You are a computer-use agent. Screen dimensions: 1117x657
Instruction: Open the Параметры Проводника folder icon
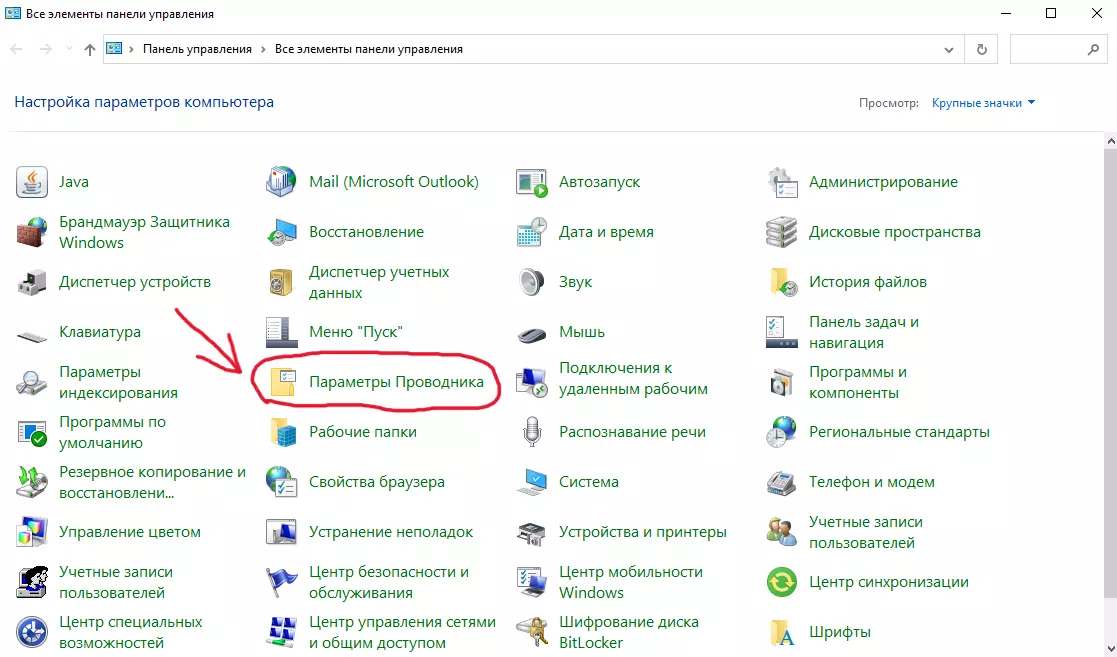click(283, 383)
